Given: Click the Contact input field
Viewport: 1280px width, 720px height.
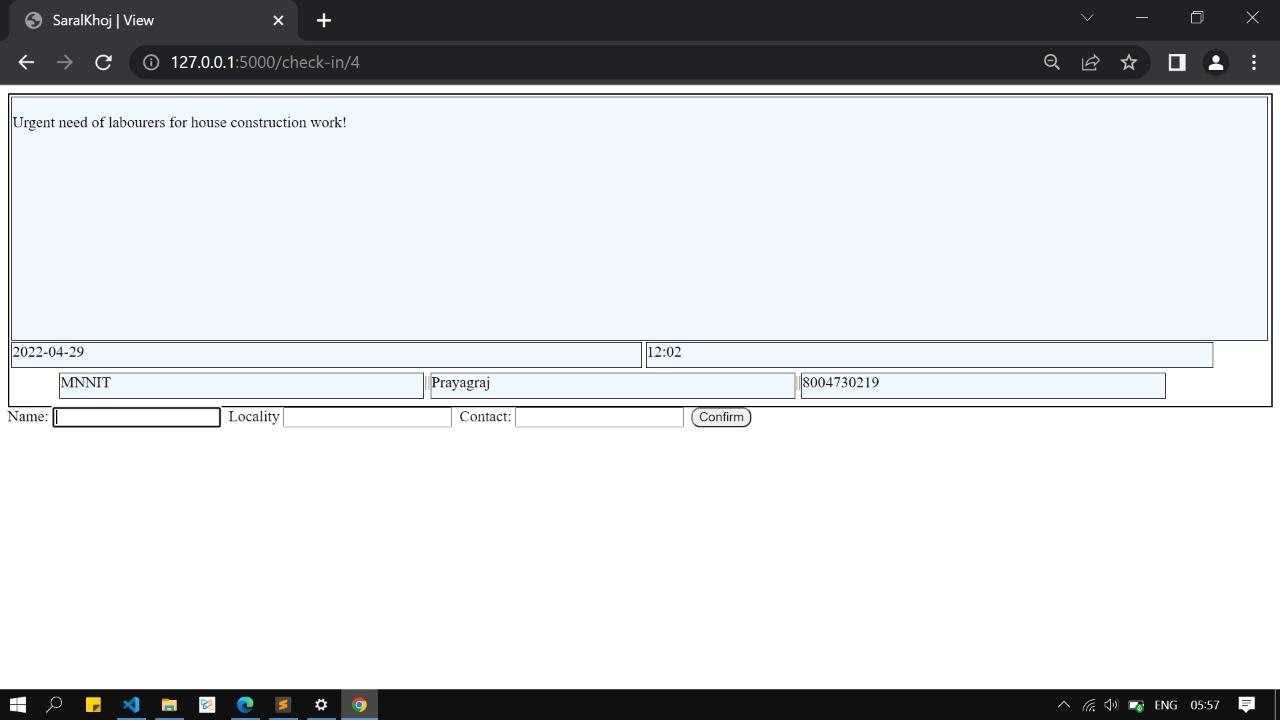Looking at the screenshot, I should [599, 417].
